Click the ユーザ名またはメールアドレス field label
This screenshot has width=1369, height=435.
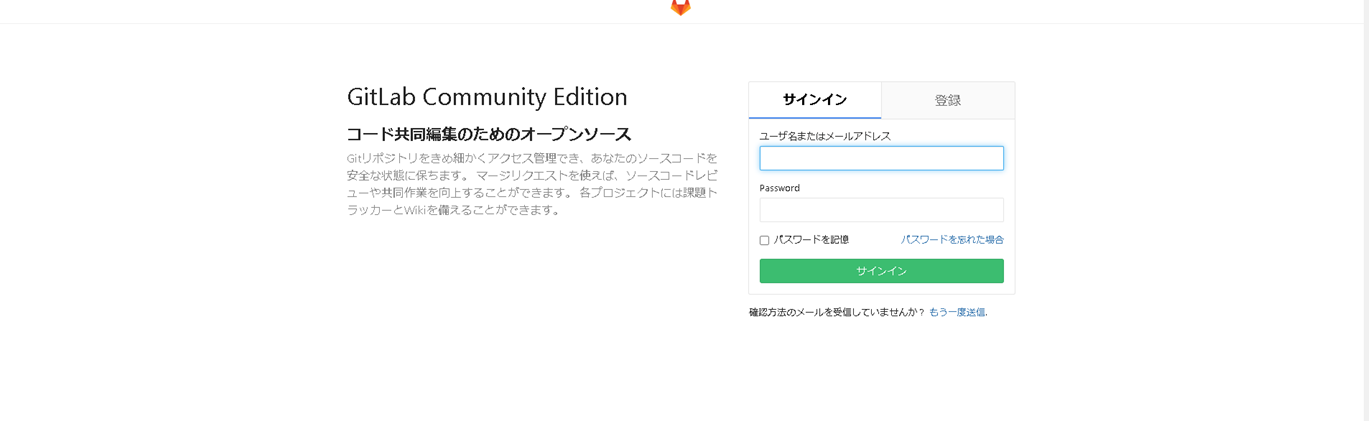click(x=825, y=136)
